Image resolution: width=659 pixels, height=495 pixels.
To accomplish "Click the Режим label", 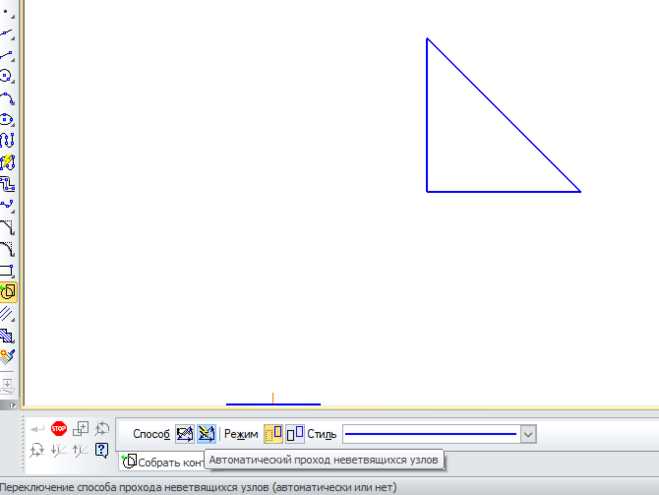I will pyautogui.click(x=241, y=434).
